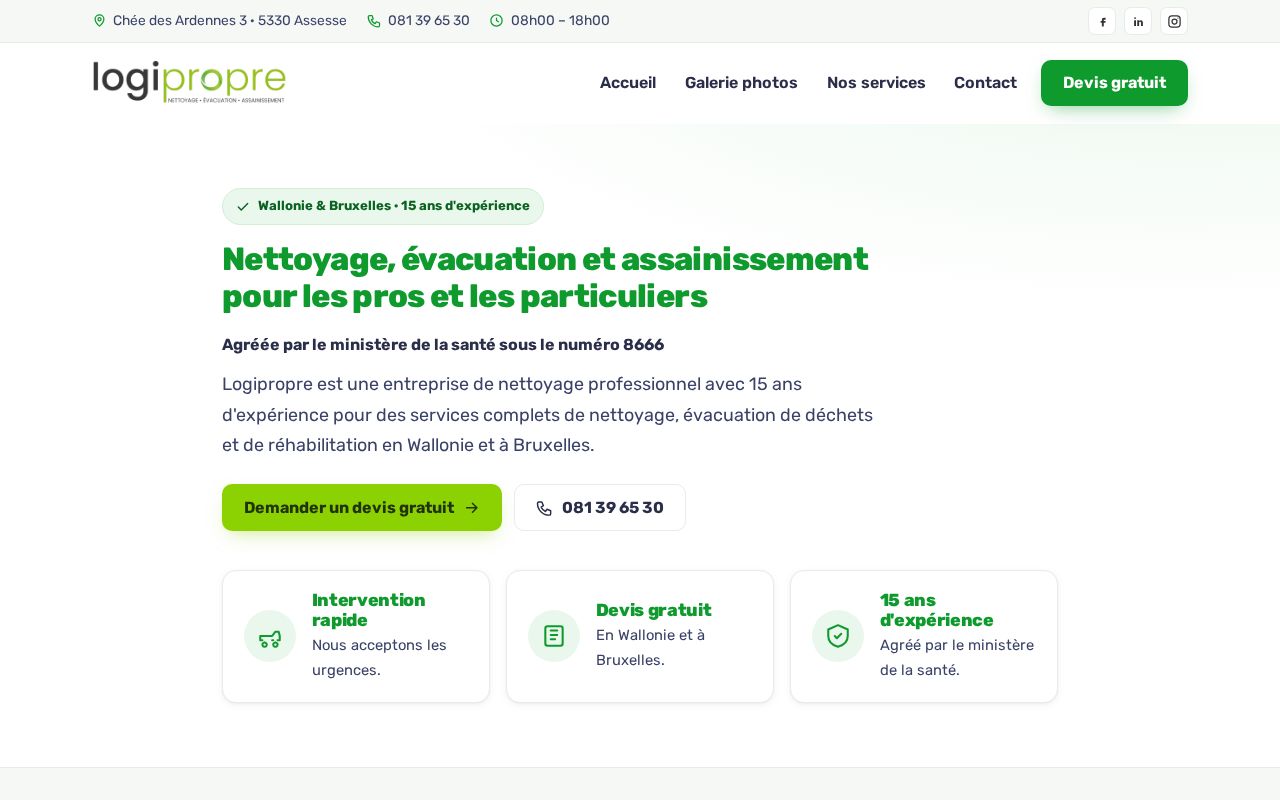Click the green Devis gratuit header button

click(x=1114, y=83)
